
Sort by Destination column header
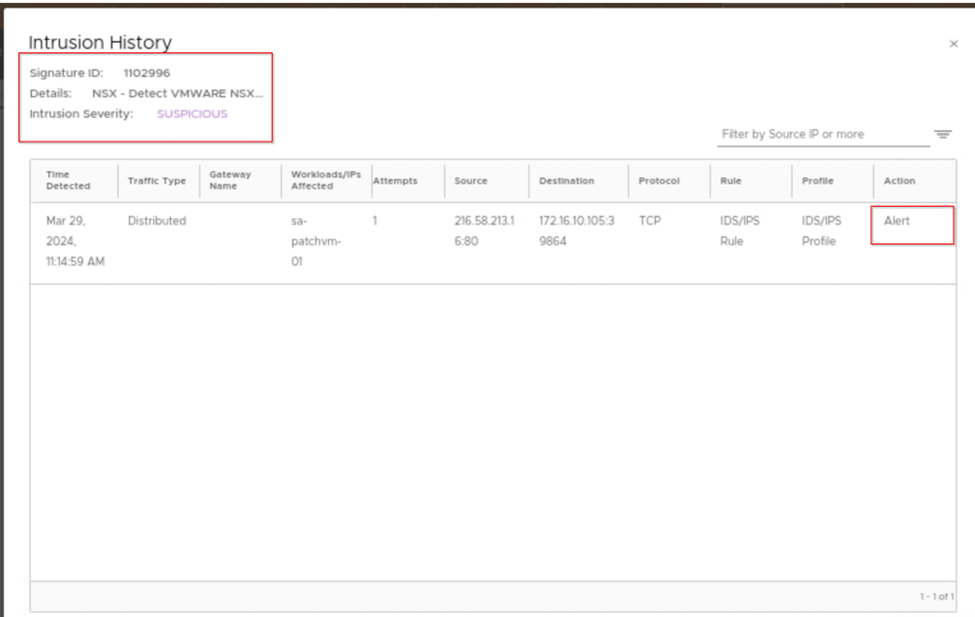pyautogui.click(x=566, y=181)
